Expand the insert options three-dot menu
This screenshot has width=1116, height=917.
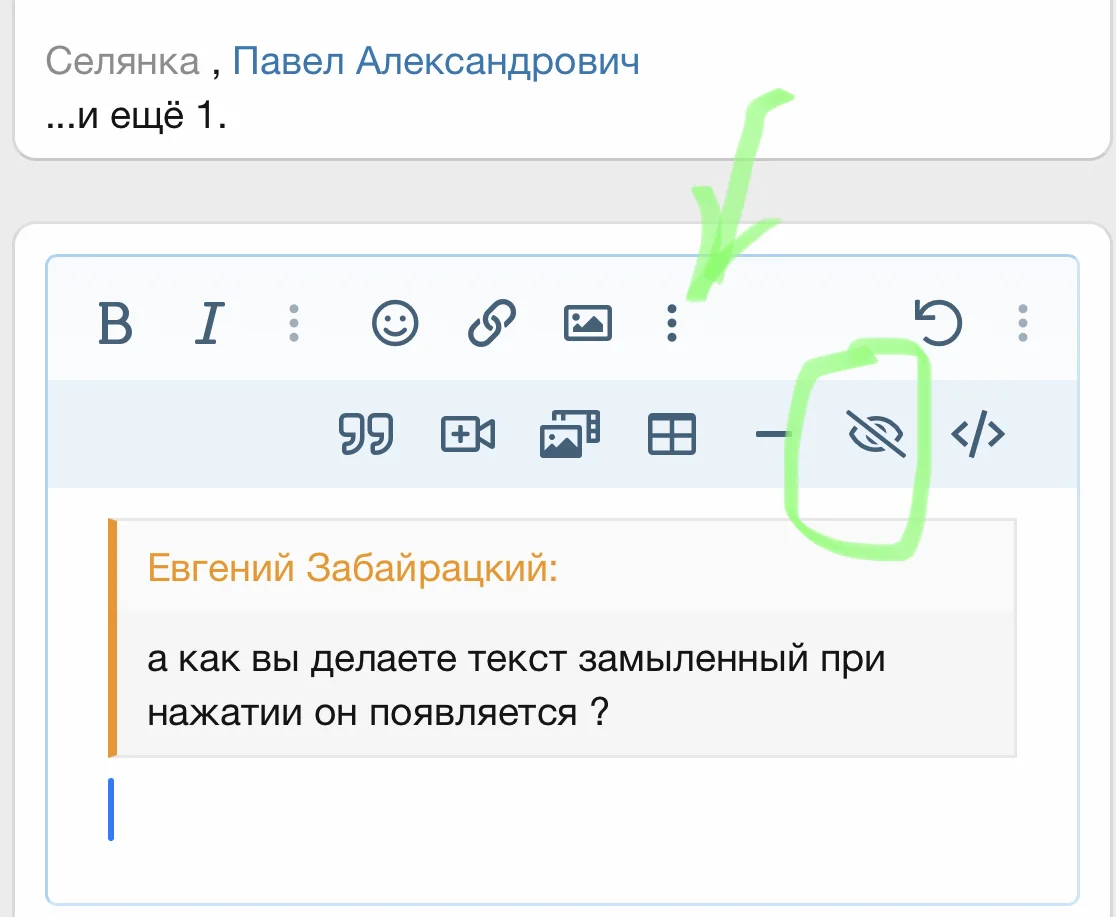pyautogui.click(x=671, y=324)
